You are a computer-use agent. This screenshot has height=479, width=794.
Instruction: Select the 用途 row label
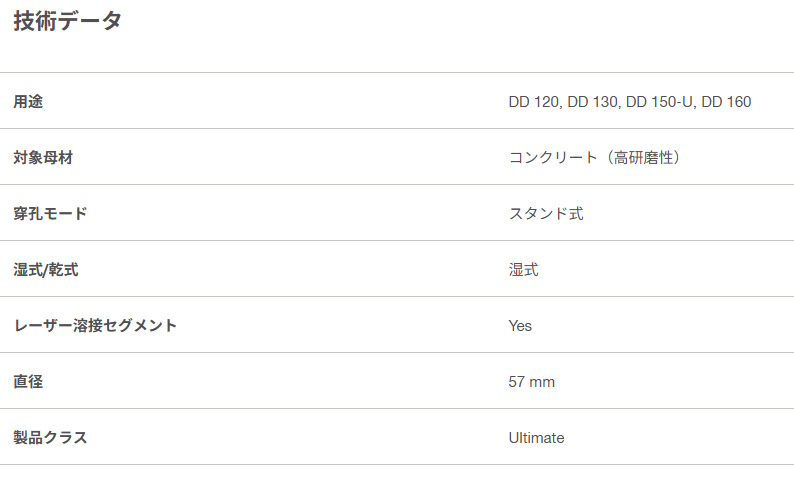[28, 101]
